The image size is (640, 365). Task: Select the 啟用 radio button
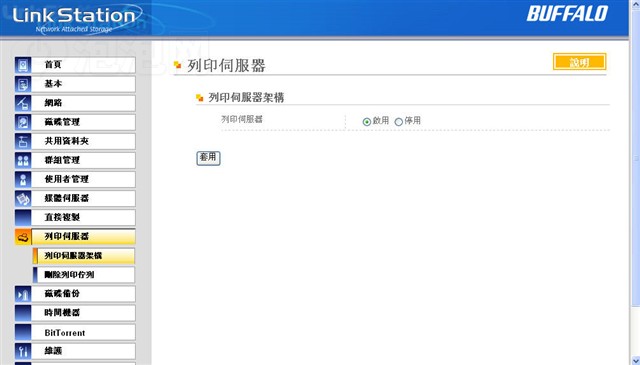[x=367, y=122]
